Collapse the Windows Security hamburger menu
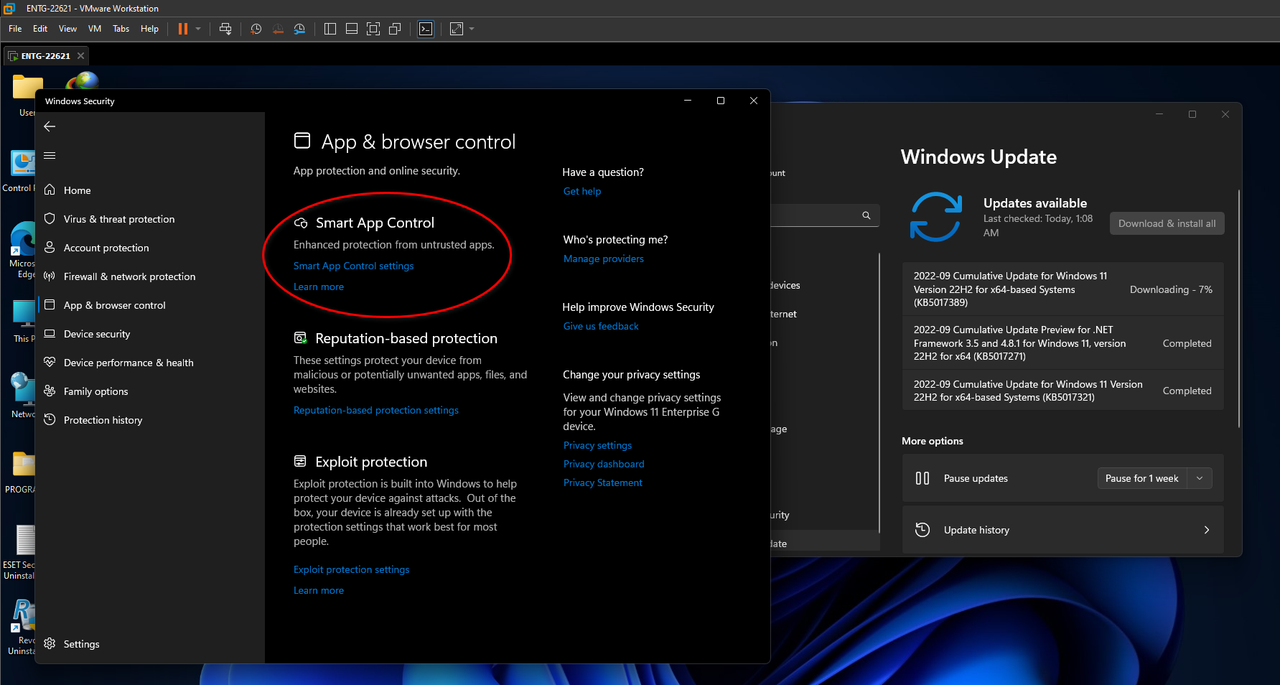The width and height of the screenshot is (1280, 685). point(49,156)
